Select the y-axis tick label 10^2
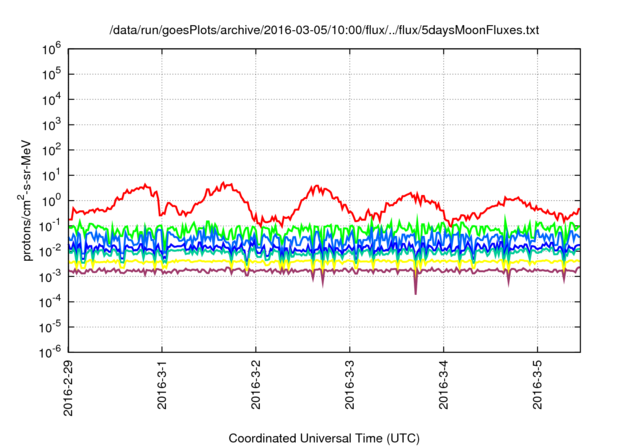This screenshot has height=448, width=640. point(51,151)
